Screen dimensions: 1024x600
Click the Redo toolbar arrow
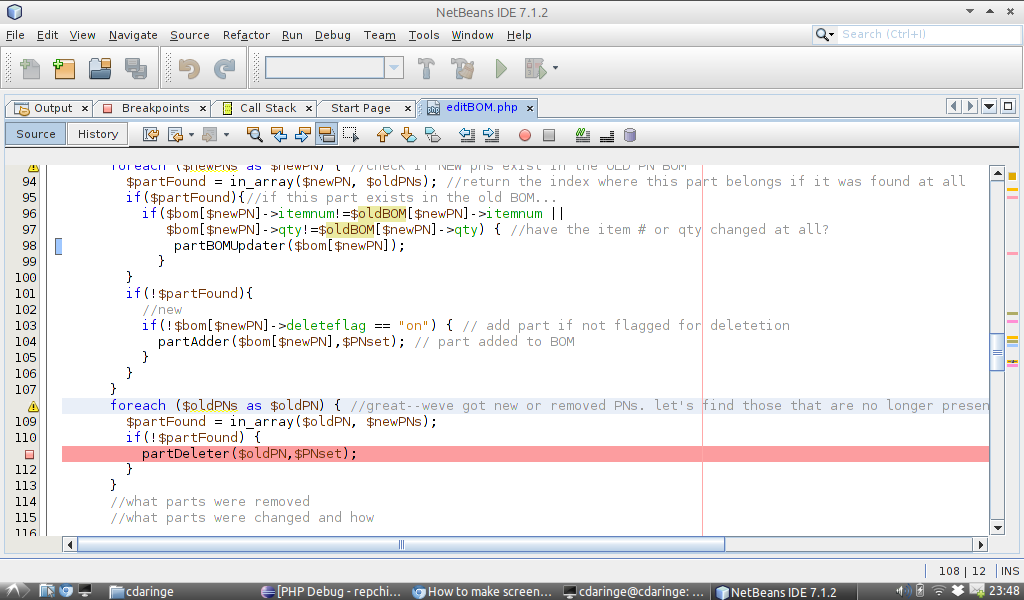[x=224, y=68]
